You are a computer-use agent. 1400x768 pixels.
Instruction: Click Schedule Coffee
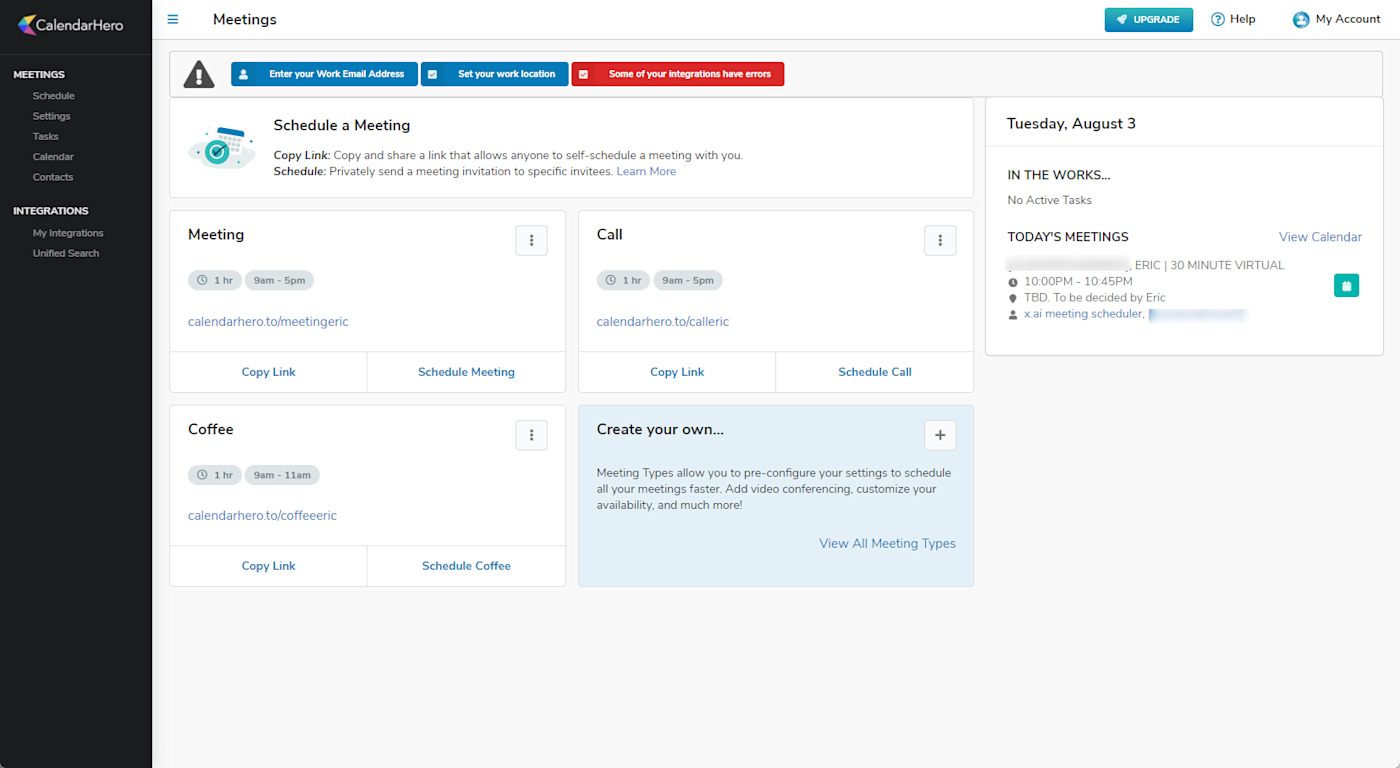click(x=466, y=566)
